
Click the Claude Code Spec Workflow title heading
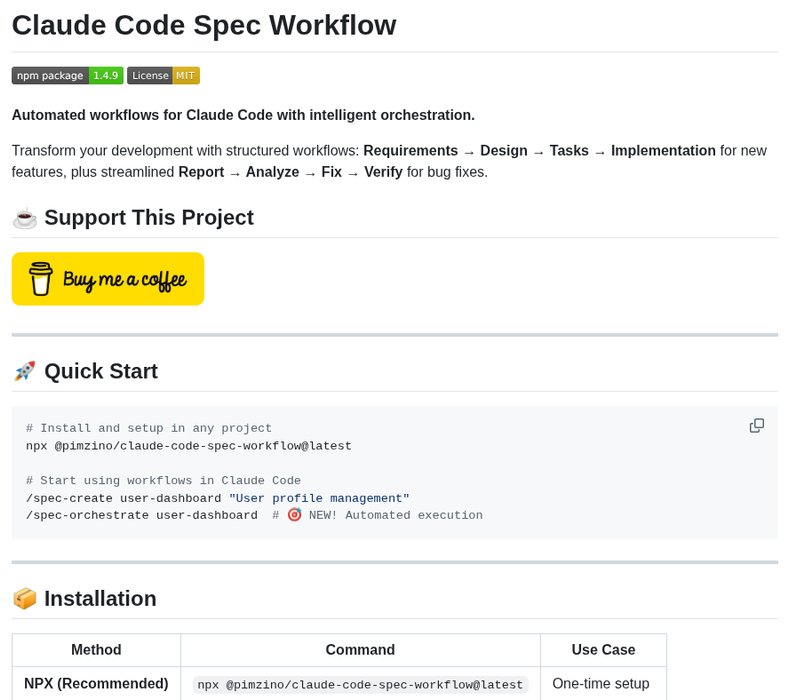coord(204,25)
